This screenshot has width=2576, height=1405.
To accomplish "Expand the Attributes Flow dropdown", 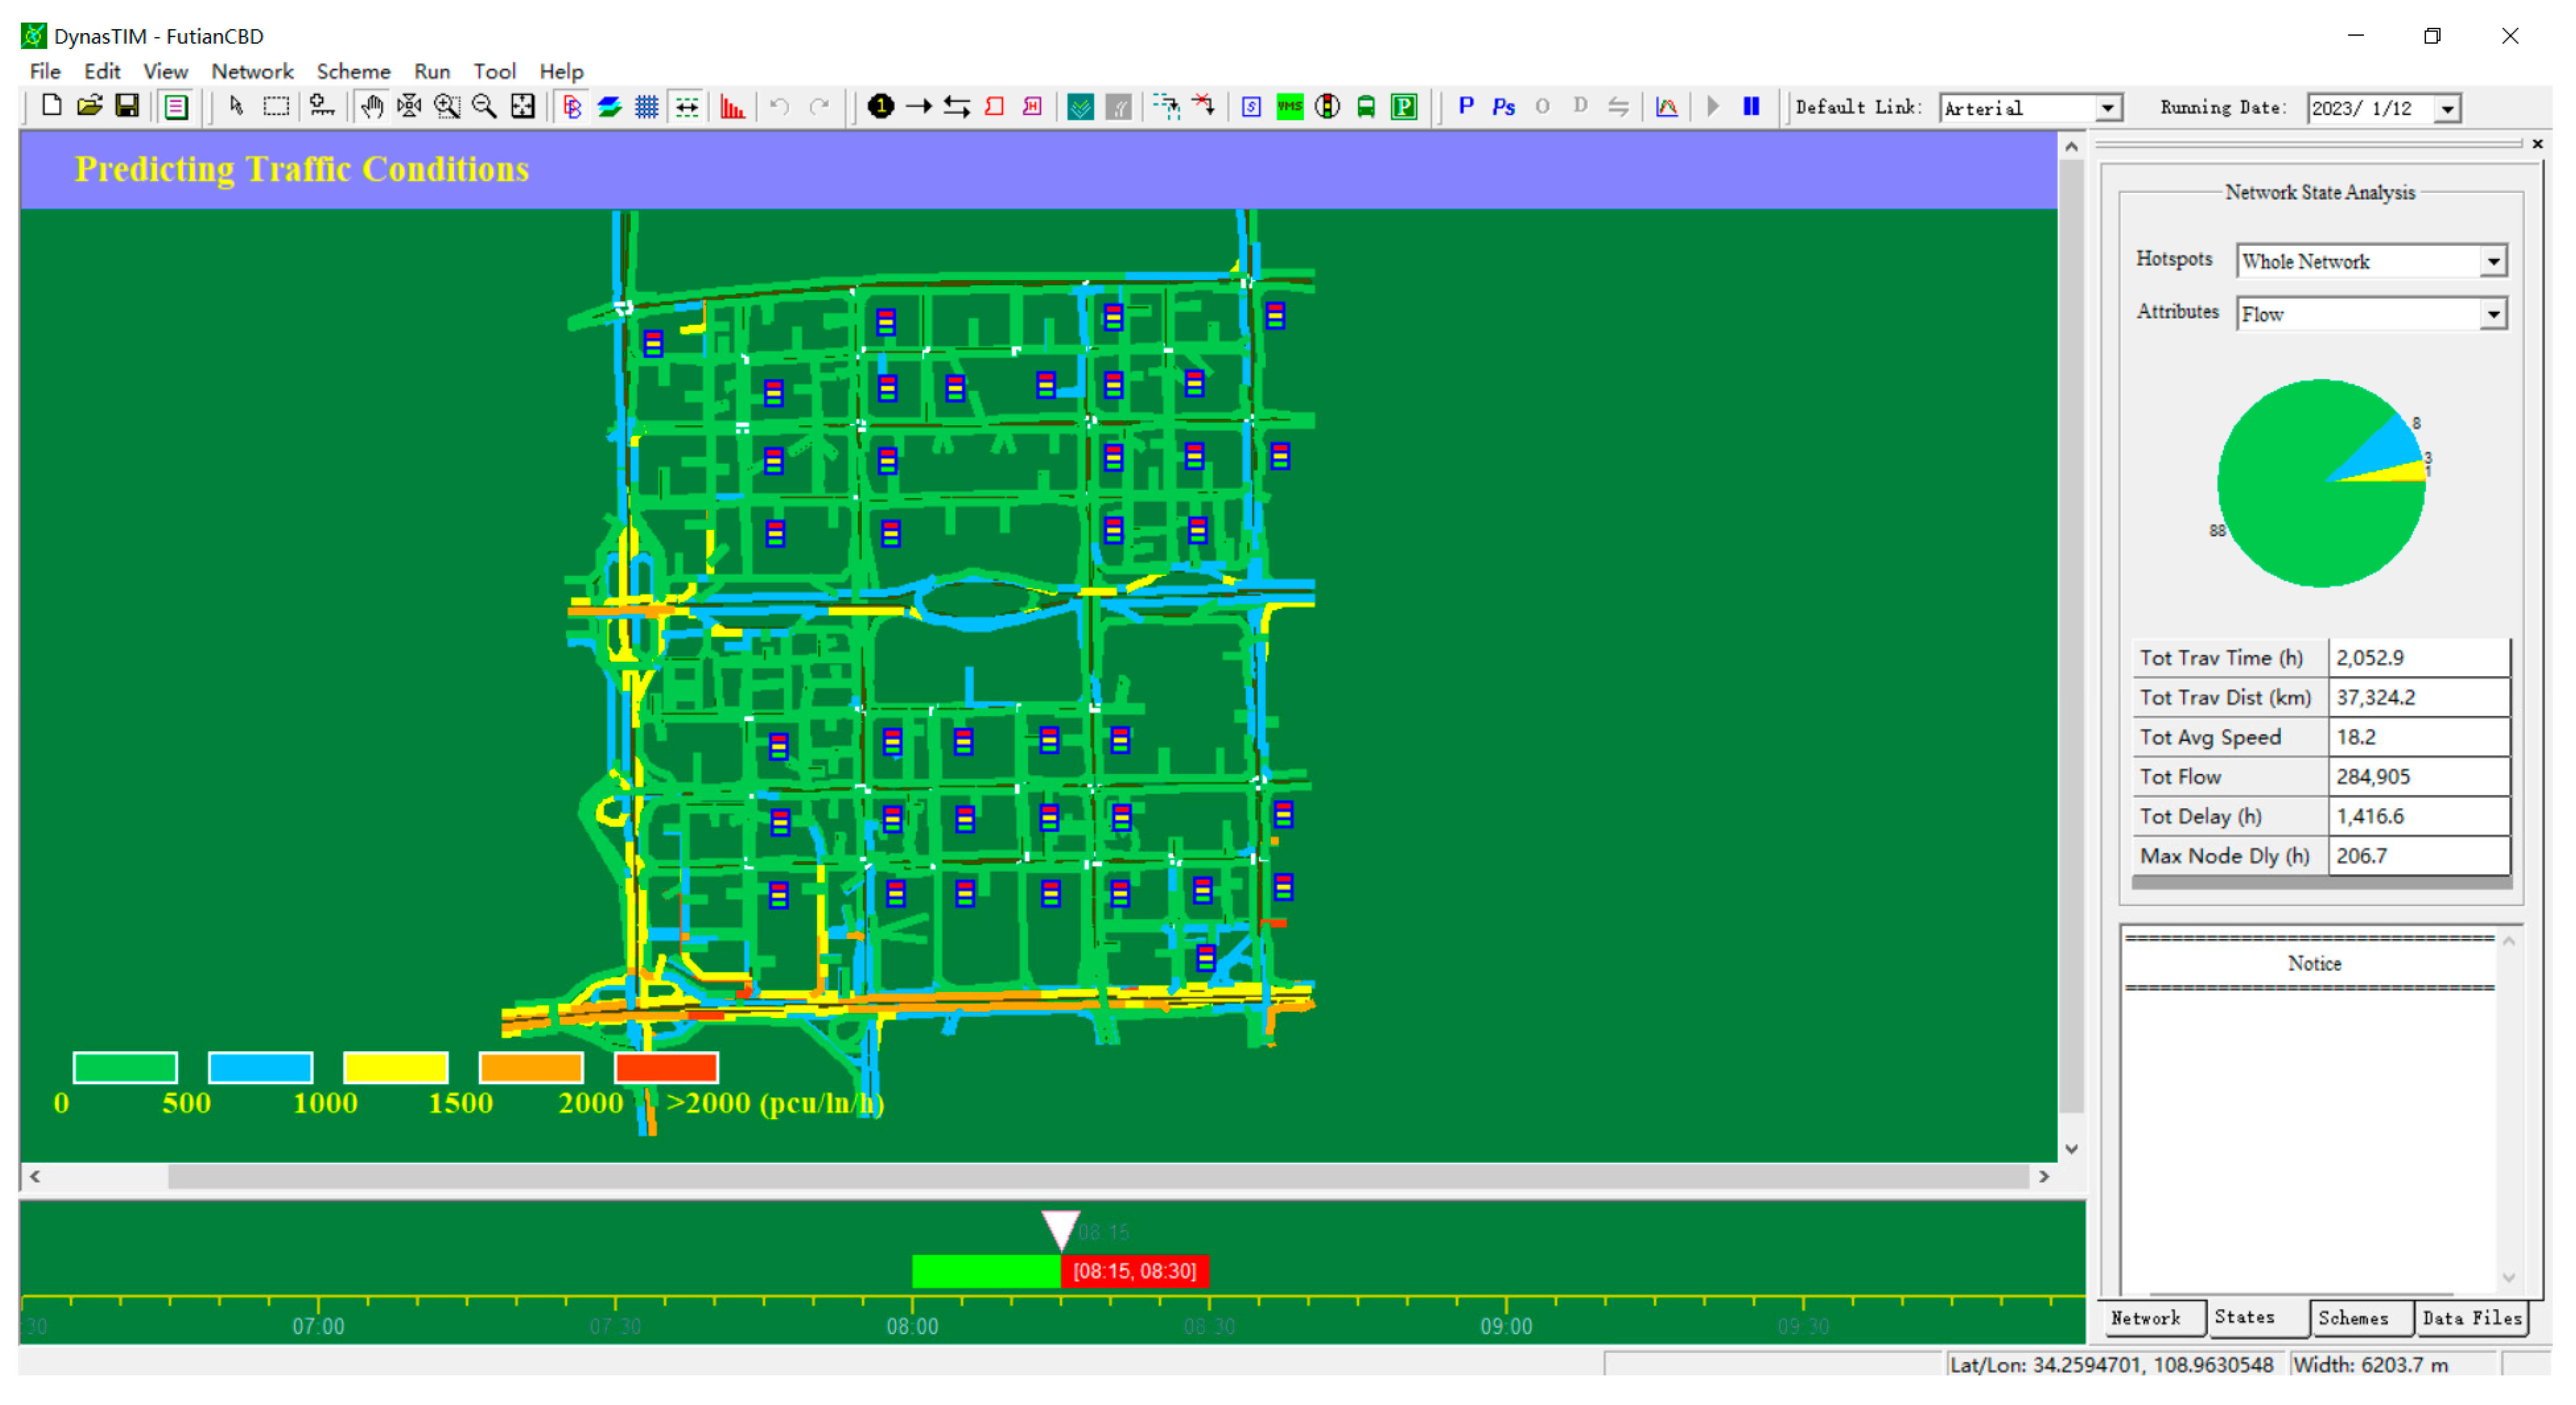I will pos(2493,314).
